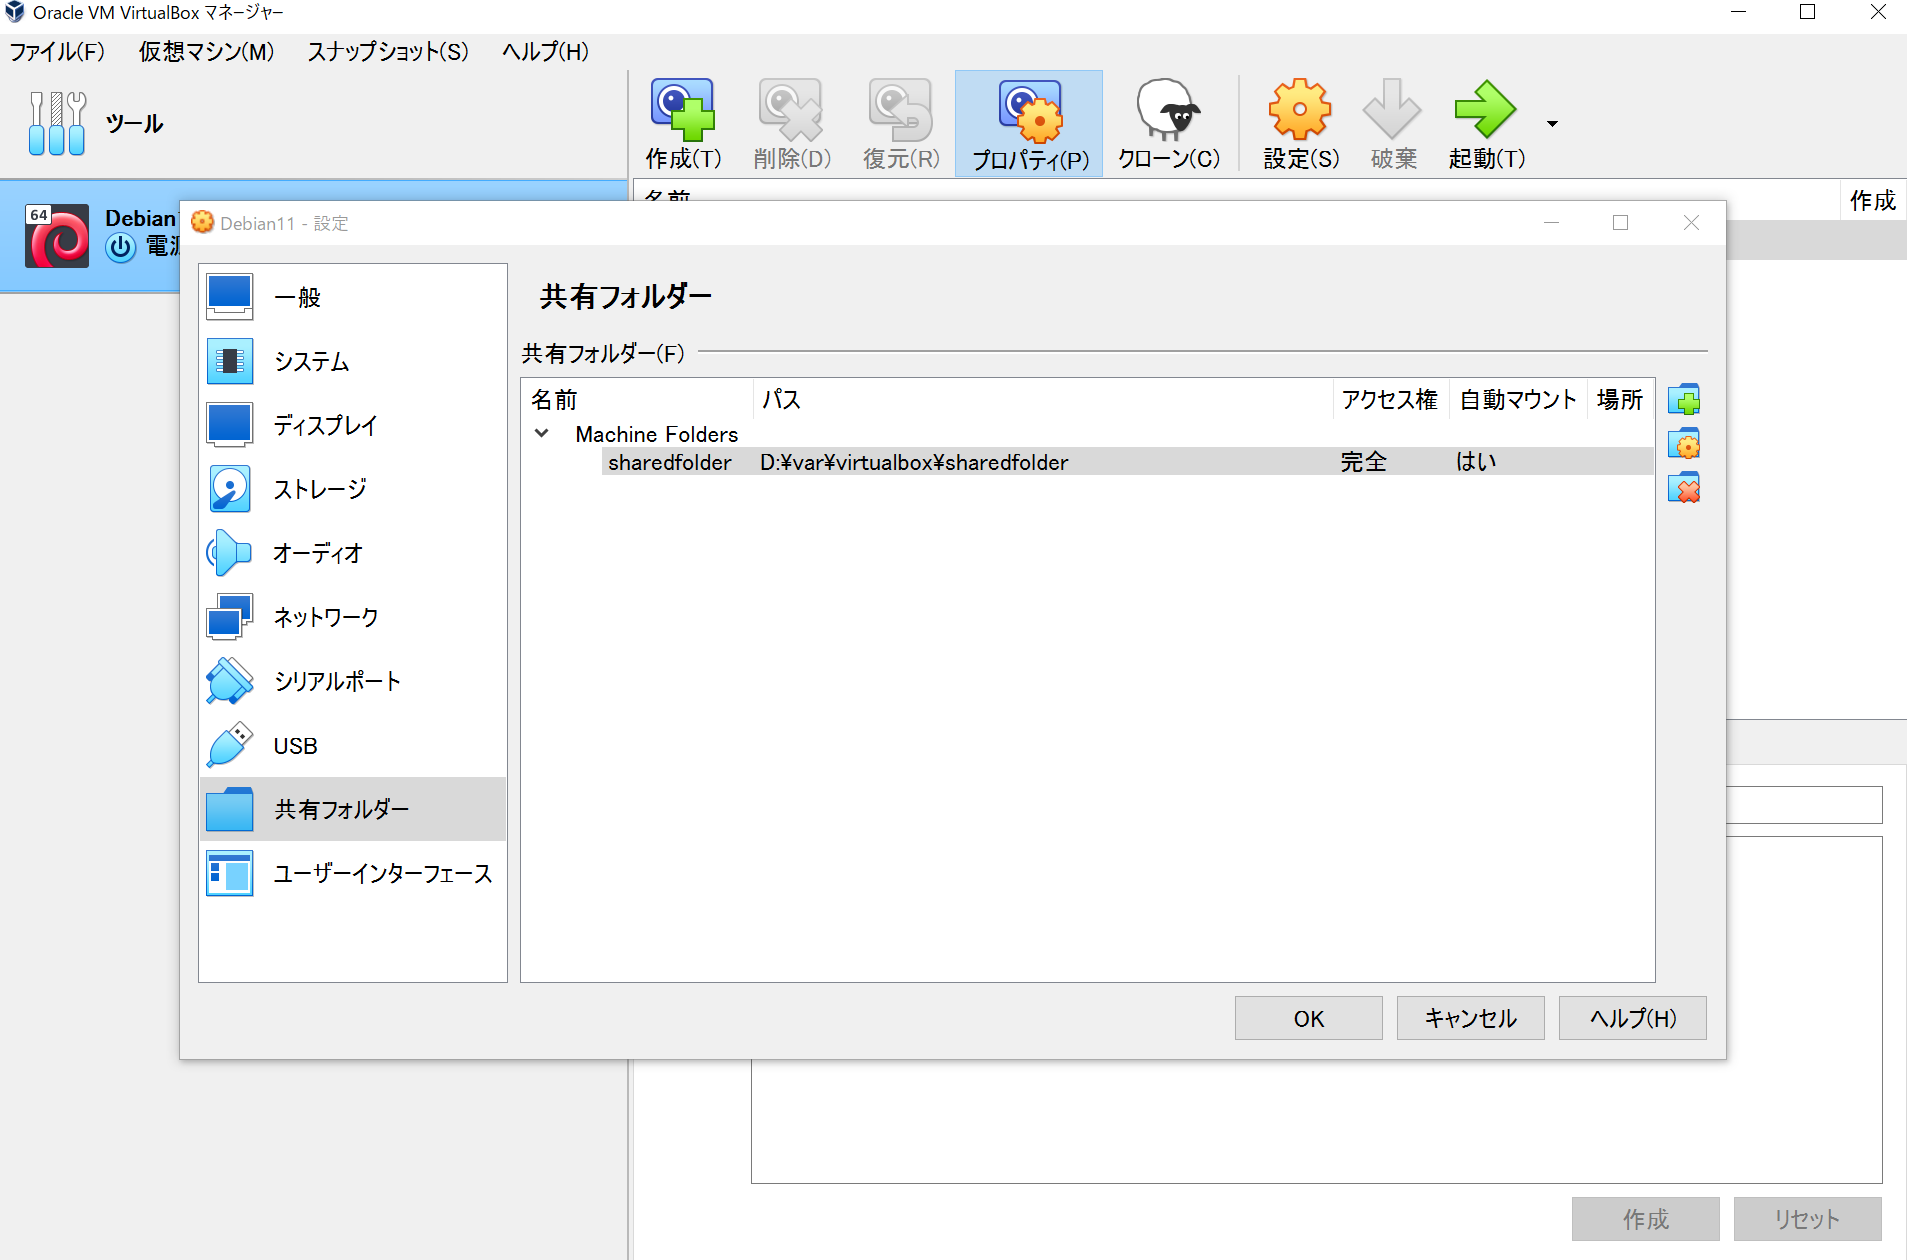Select the ユーザーインターフェース settings category
1907x1260 pixels.
(x=353, y=873)
